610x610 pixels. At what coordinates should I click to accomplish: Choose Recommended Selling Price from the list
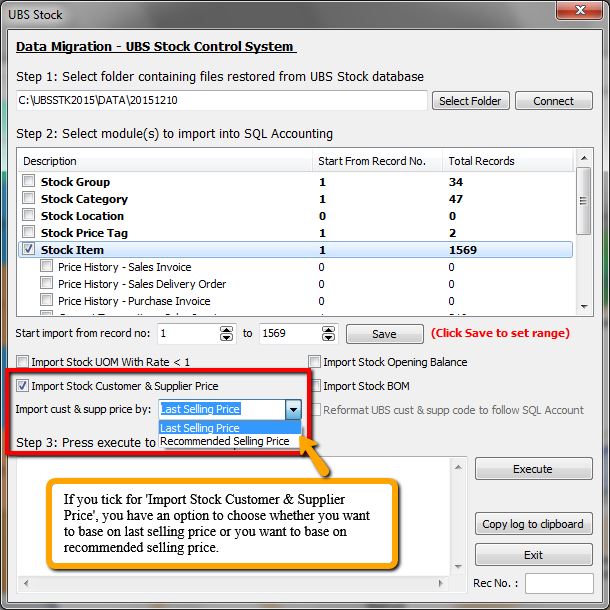click(x=225, y=441)
